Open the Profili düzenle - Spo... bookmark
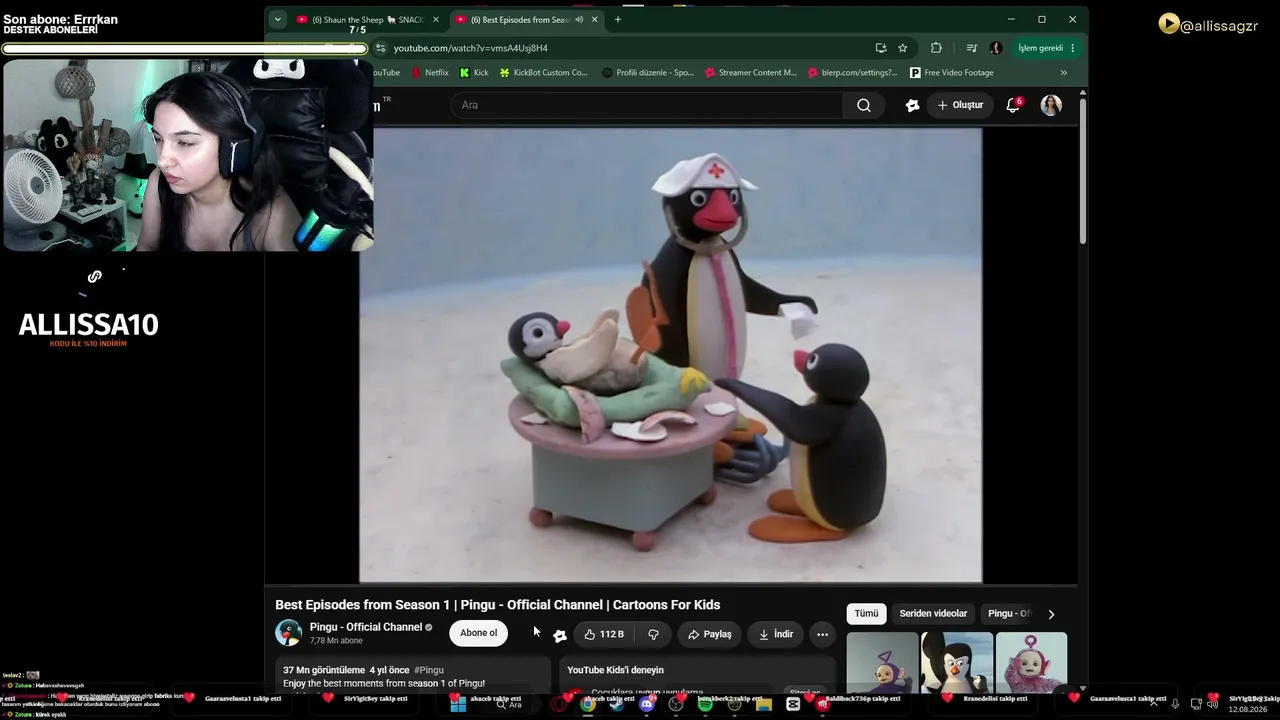Screen dimensions: 1280x720 click(648, 73)
